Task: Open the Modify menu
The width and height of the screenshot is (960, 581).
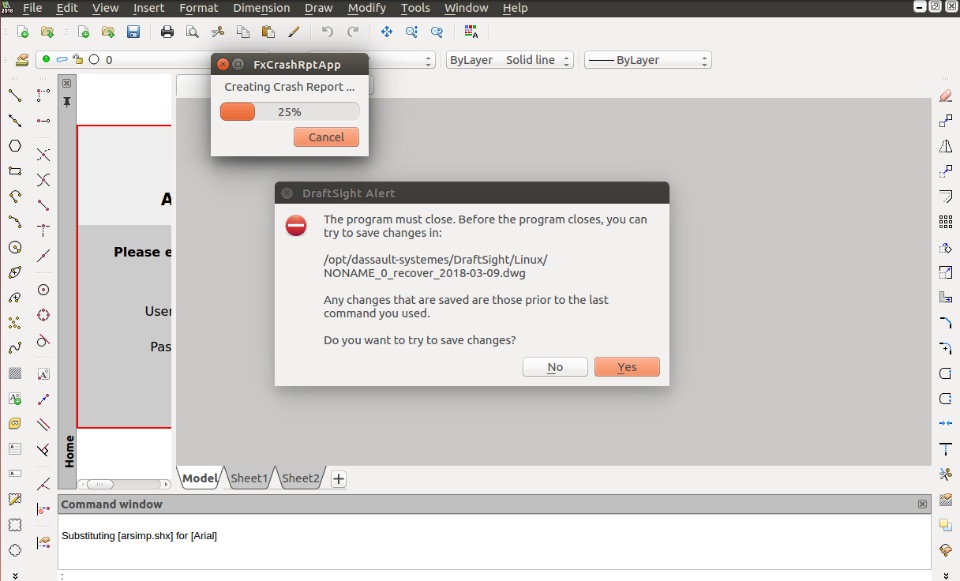Action: 367,8
